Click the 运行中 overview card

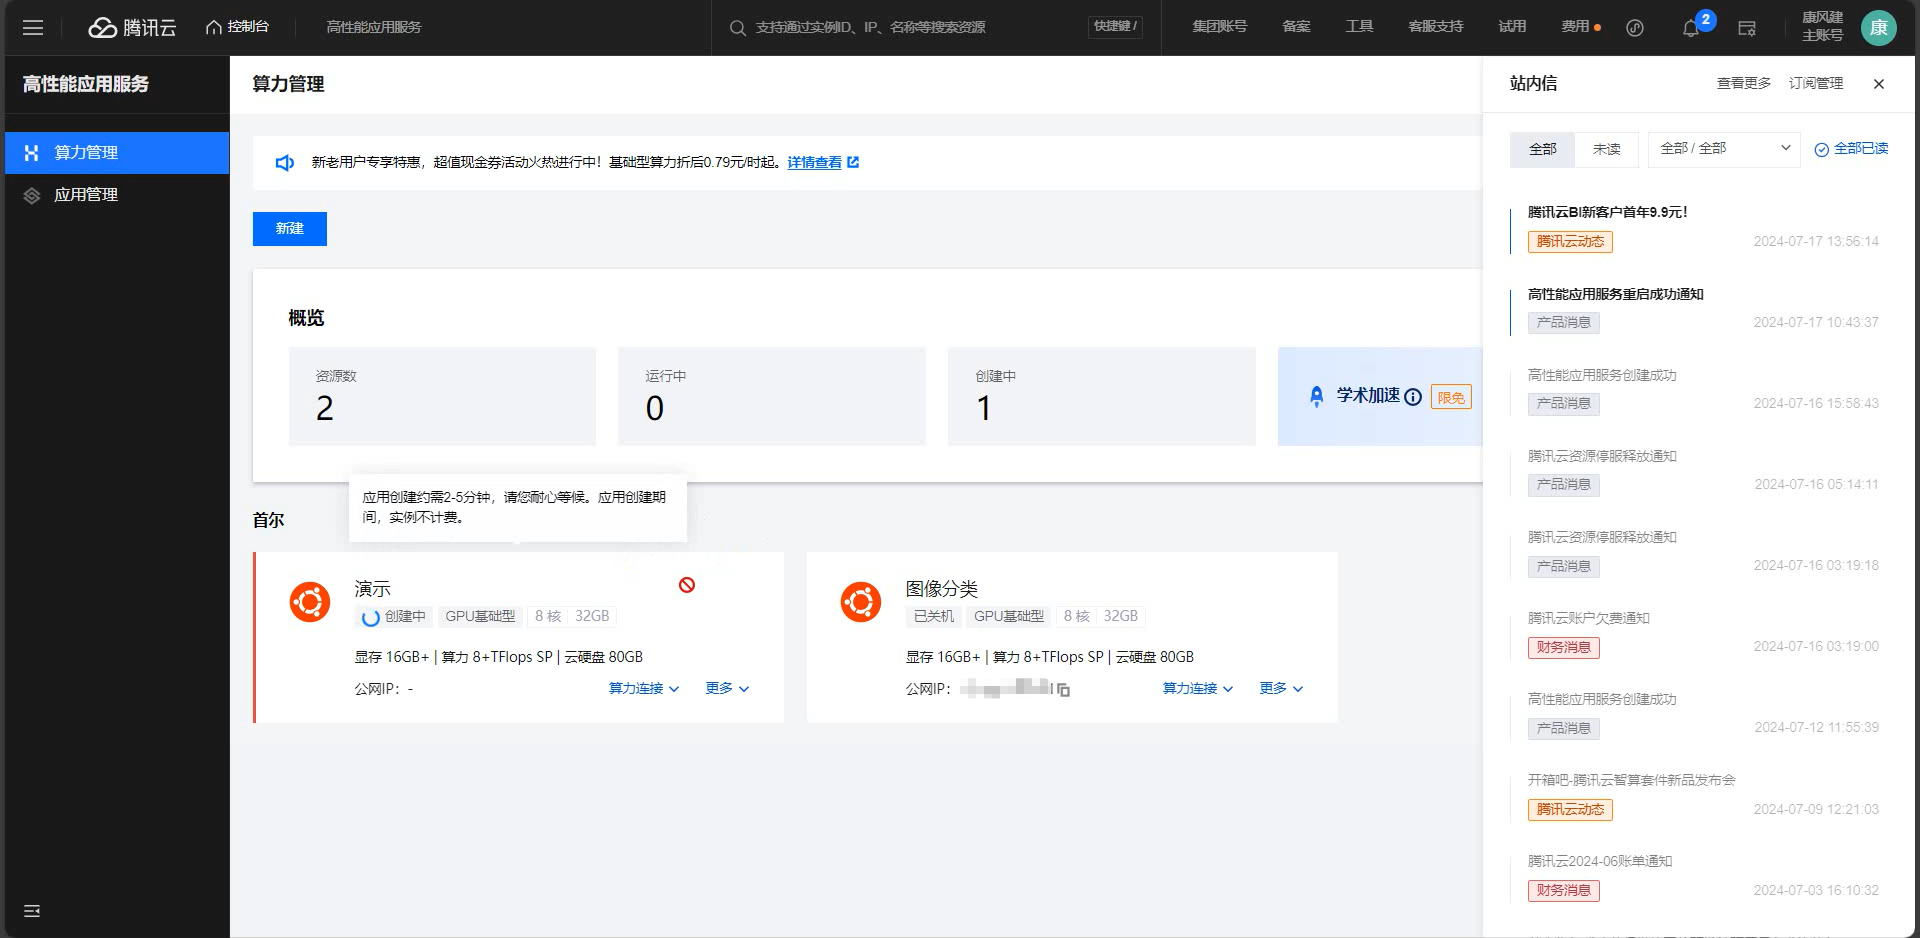pos(772,396)
